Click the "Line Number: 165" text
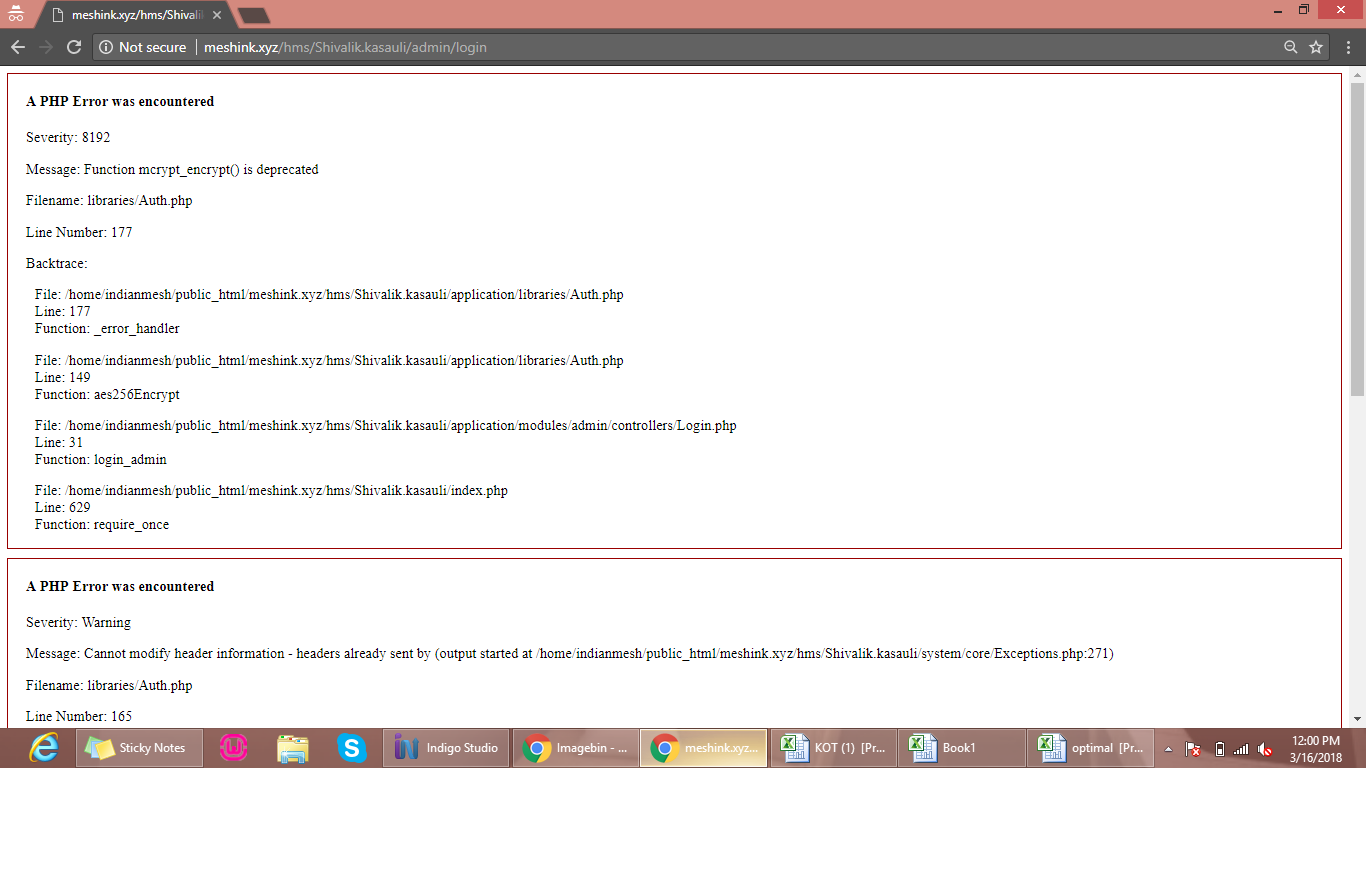The image size is (1368, 888). [x=79, y=716]
